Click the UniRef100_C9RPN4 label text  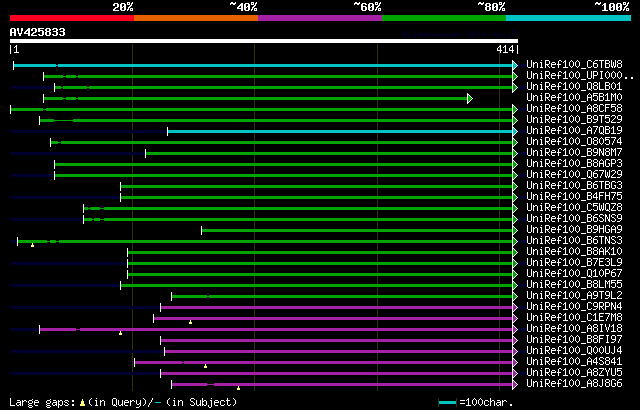tap(574, 307)
